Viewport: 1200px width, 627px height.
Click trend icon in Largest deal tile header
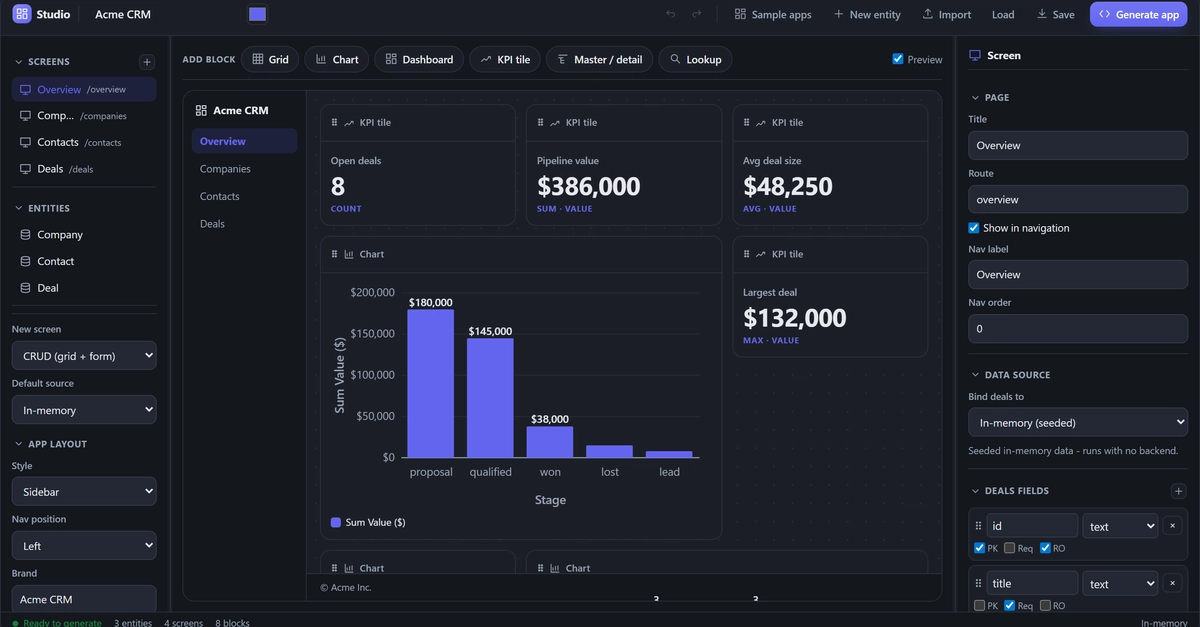pos(761,254)
